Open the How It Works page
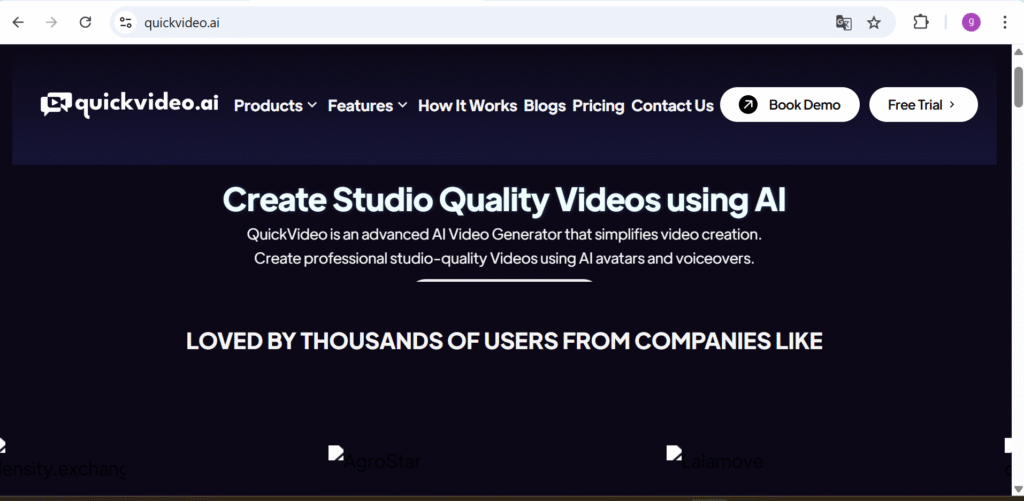 coord(467,105)
